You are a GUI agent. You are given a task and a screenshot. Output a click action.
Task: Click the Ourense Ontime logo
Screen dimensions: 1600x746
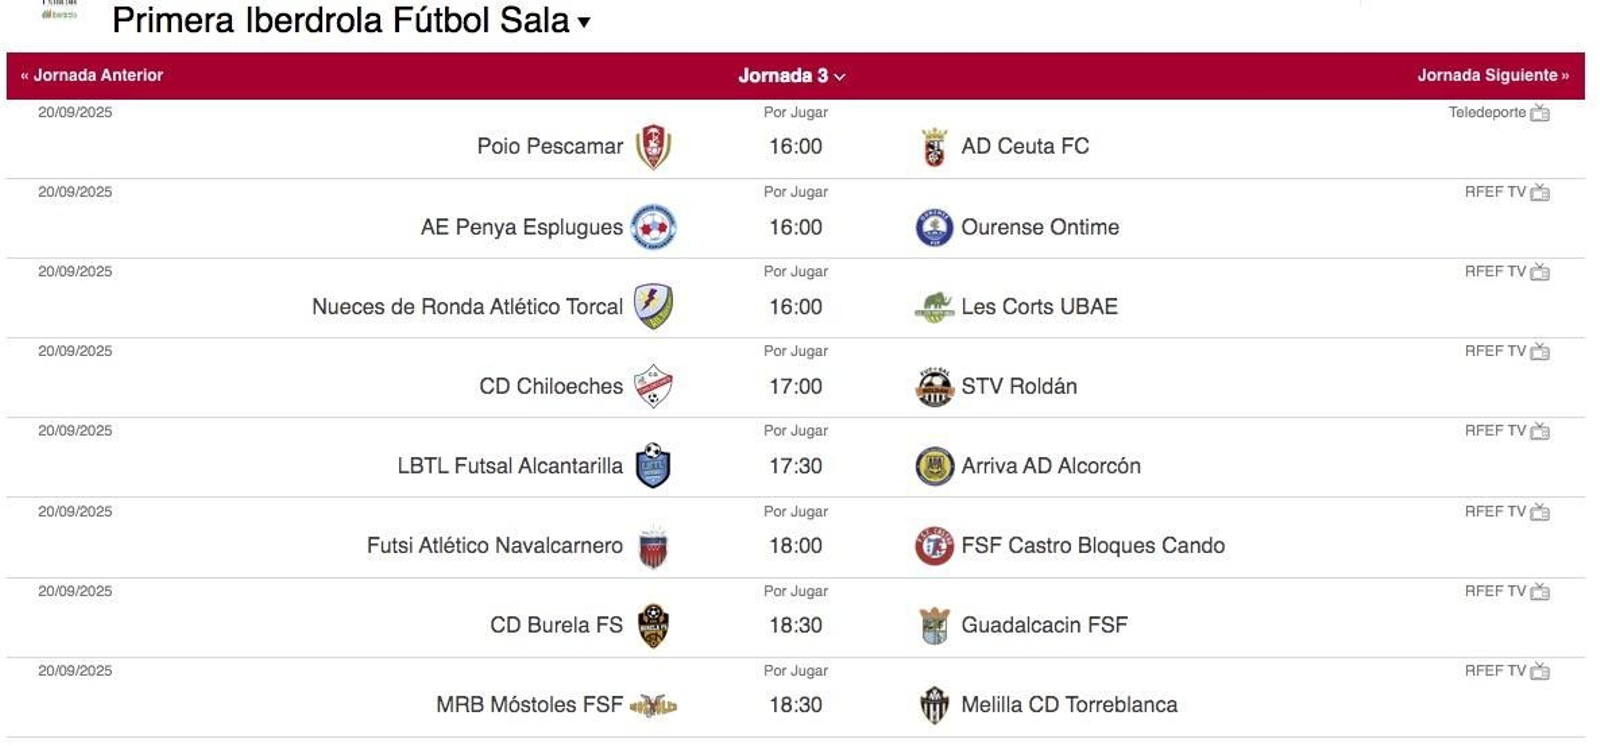tap(935, 227)
